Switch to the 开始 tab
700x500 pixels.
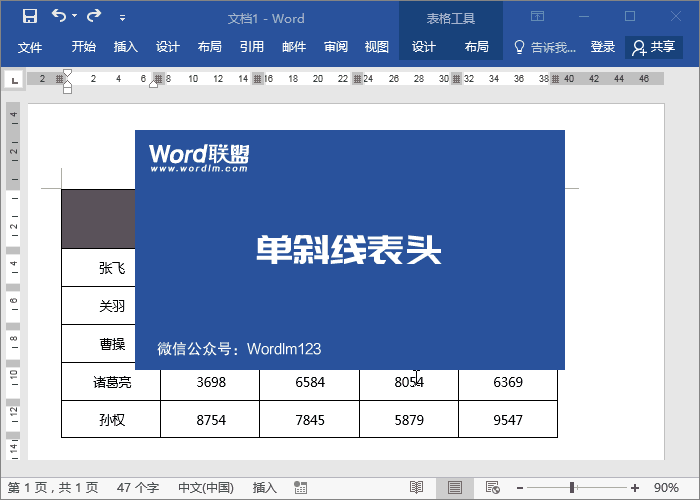83,47
